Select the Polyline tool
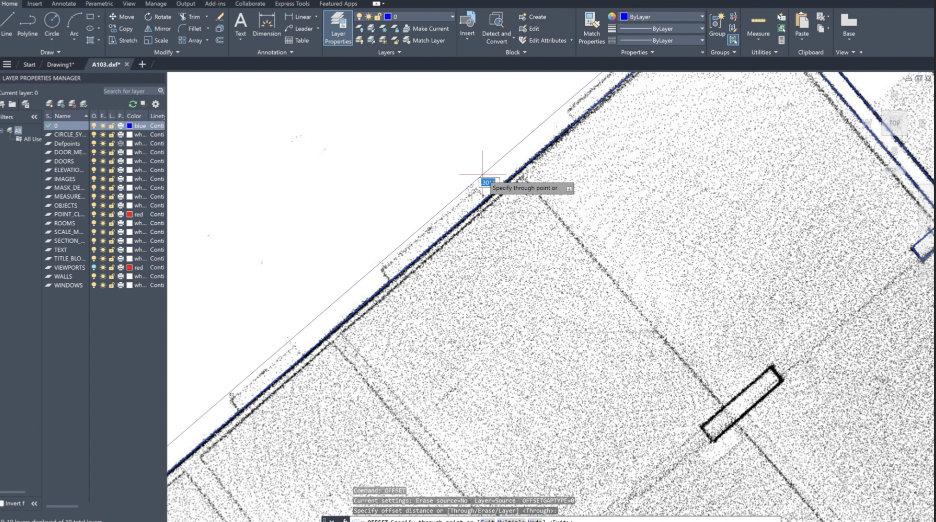936x522 pixels. tap(27, 23)
